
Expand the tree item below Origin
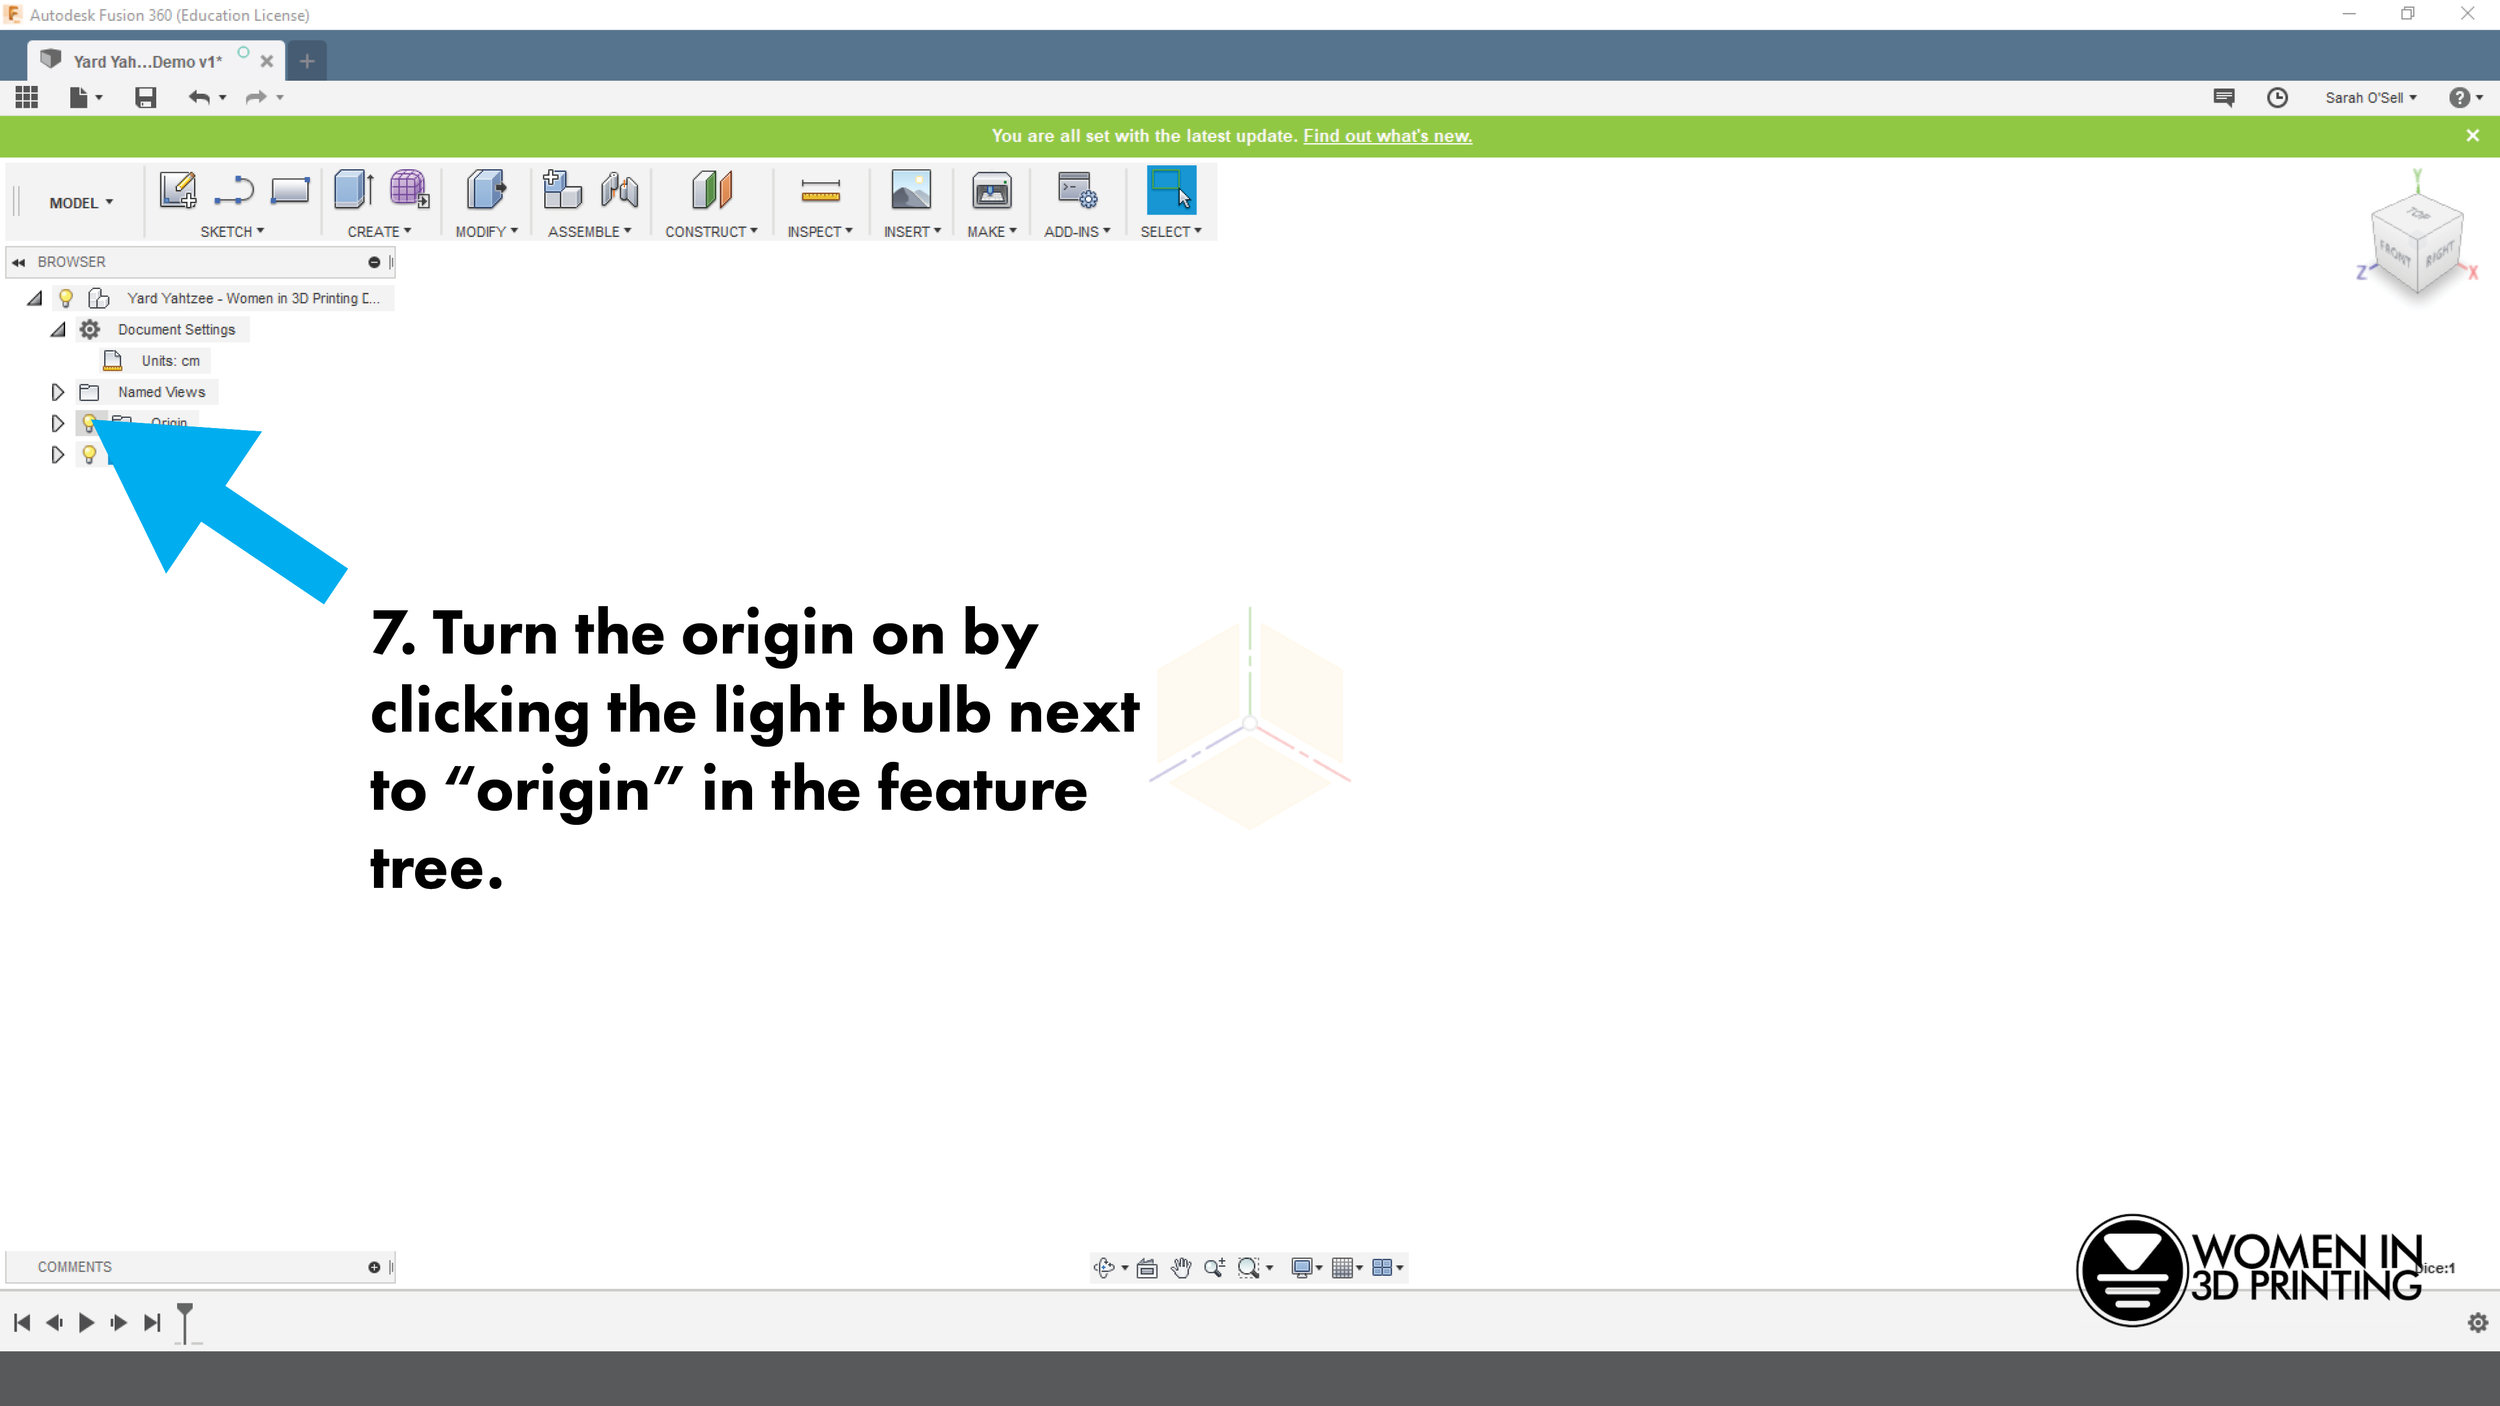coord(57,455)
